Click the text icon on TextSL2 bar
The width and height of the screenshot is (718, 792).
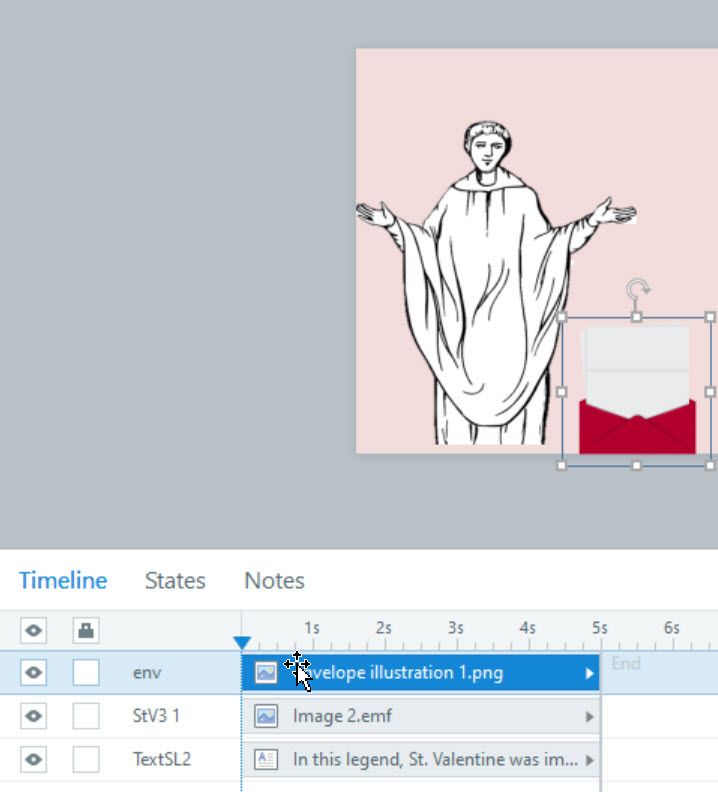266,759
